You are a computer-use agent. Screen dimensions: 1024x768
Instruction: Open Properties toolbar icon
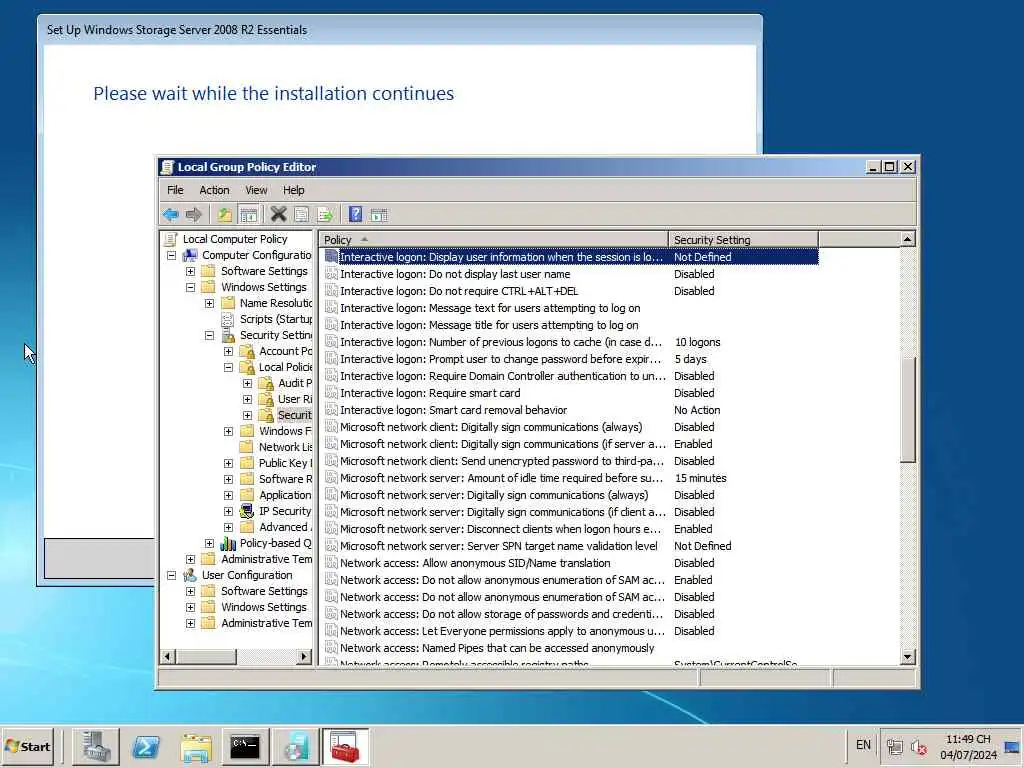point(301,214)
